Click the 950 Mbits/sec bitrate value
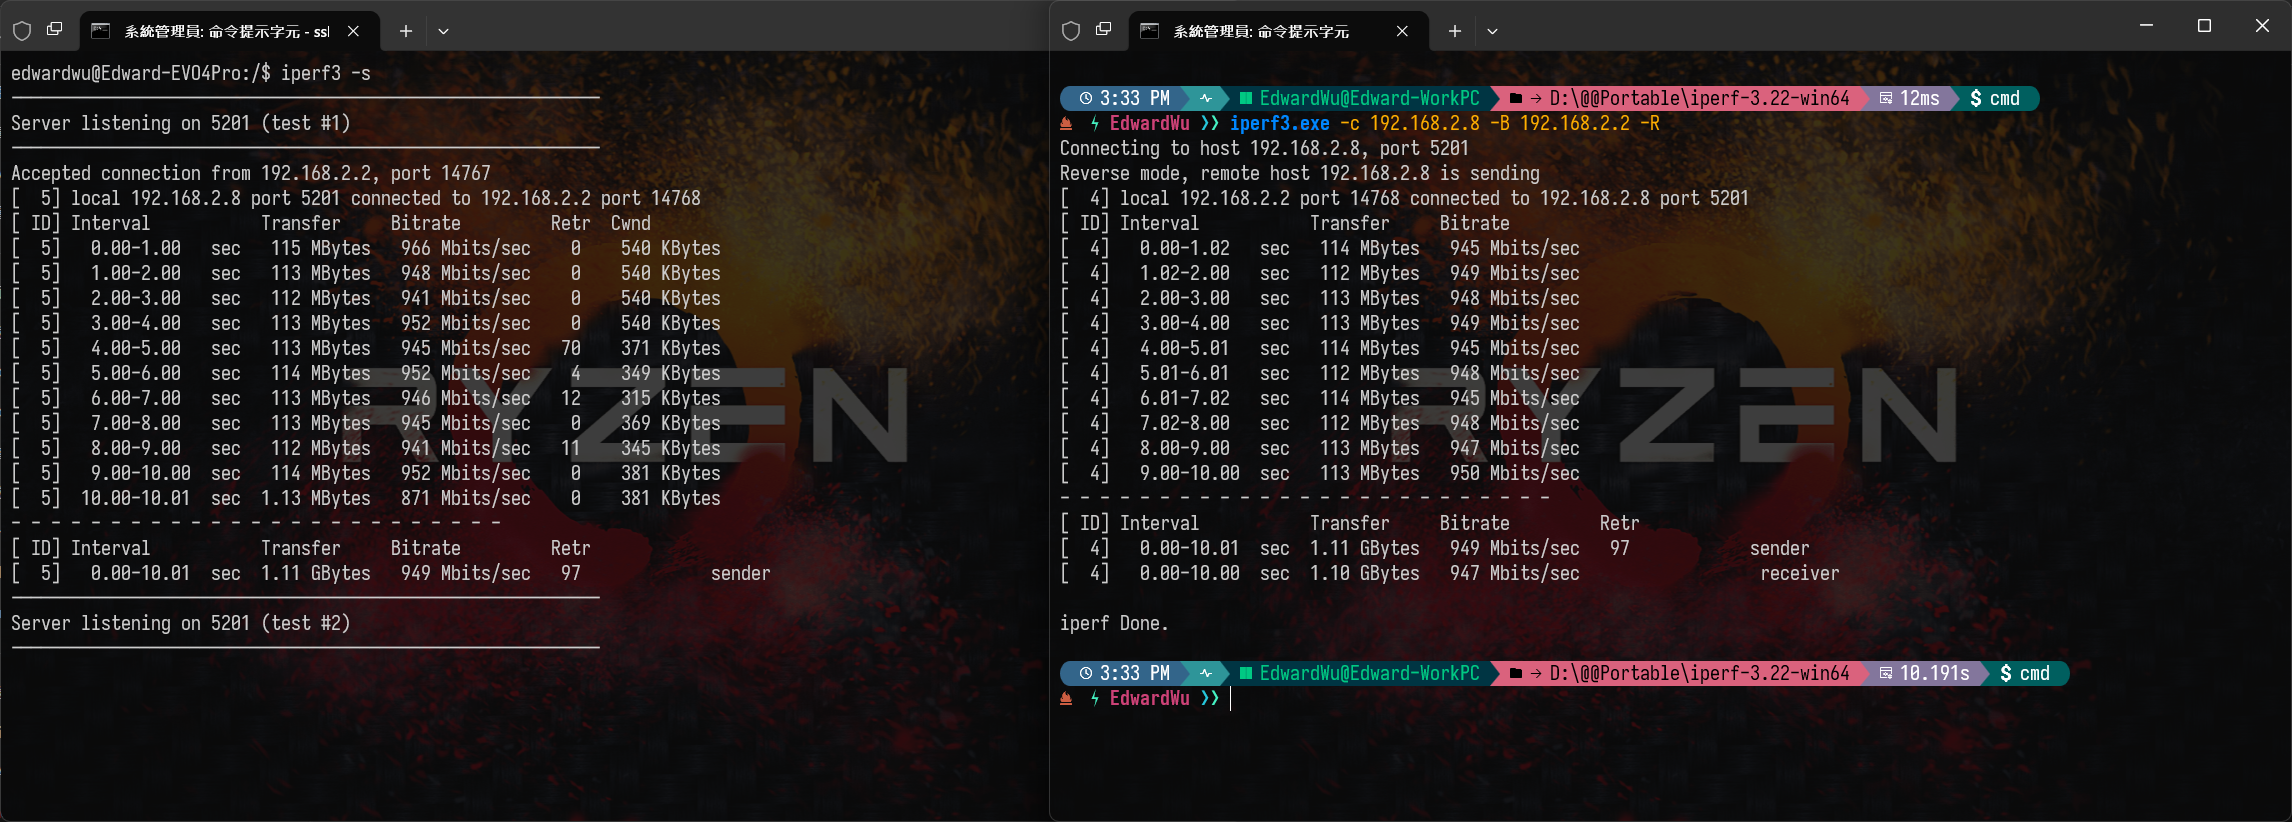Viewport: 2292px width, 822px height. (x=1515, y=473)
